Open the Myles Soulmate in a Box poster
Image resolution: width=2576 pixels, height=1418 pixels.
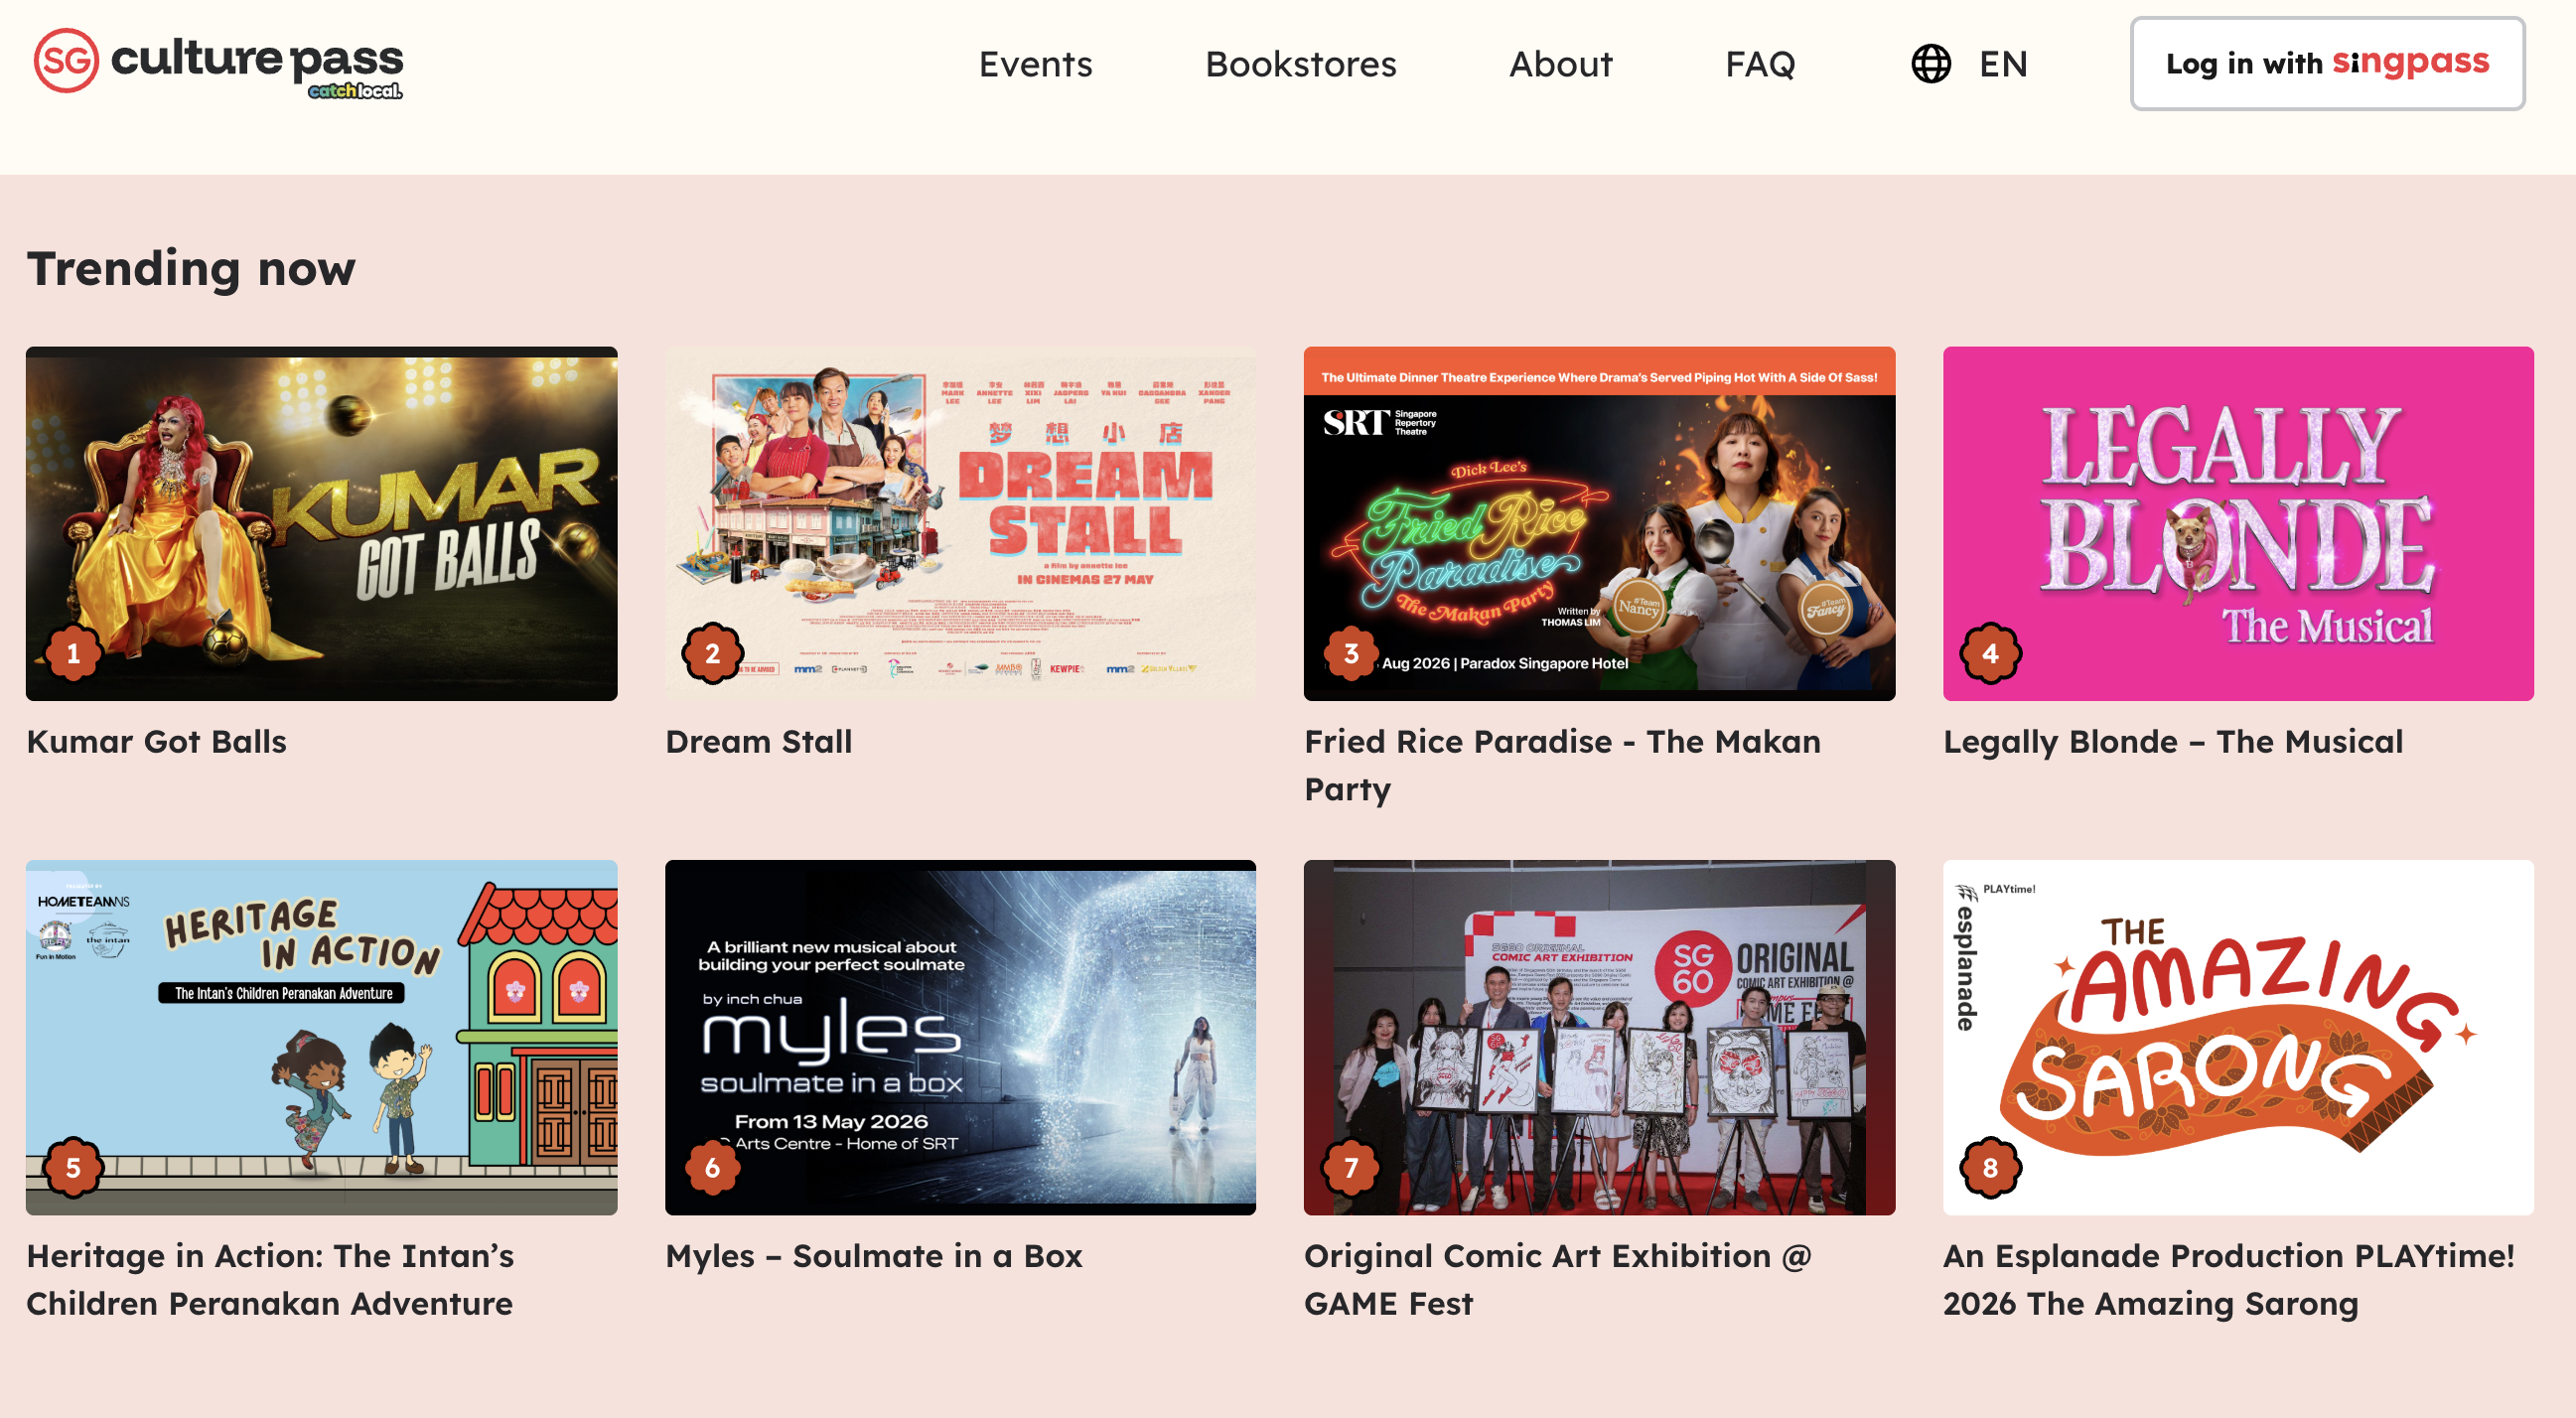[960, 1037]
